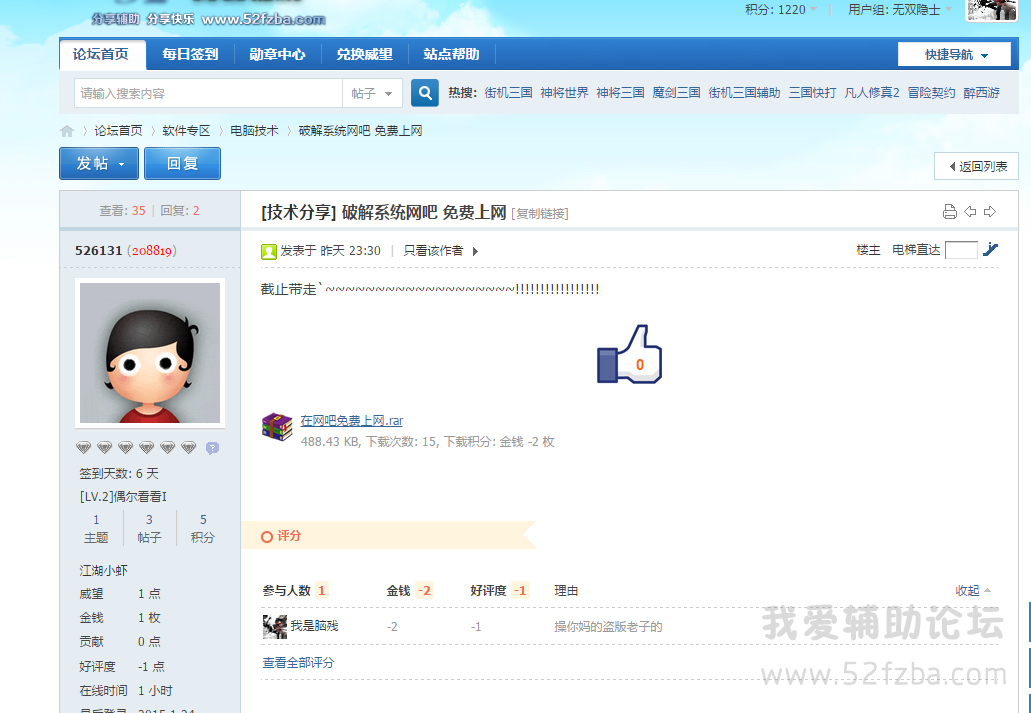Switch to the 论坛首页 tab
This screenshot has height=713, width=1031.
coord(101,54)
